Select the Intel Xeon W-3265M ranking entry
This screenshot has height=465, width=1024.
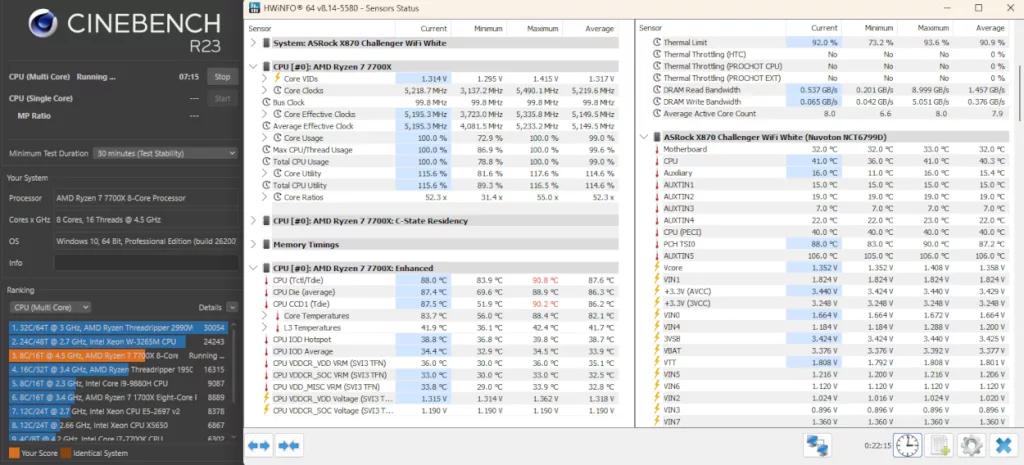118,342
